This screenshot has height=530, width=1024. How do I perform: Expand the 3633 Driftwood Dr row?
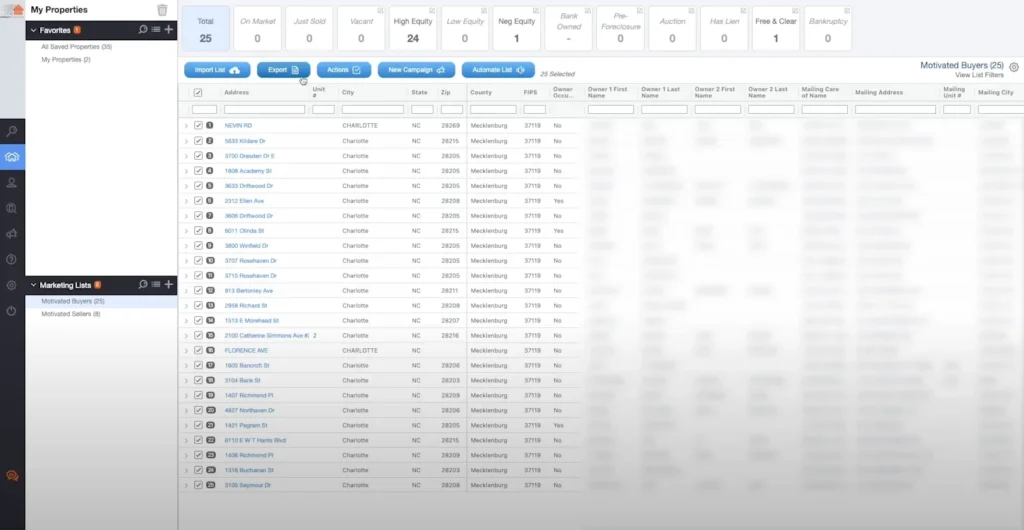186,186
